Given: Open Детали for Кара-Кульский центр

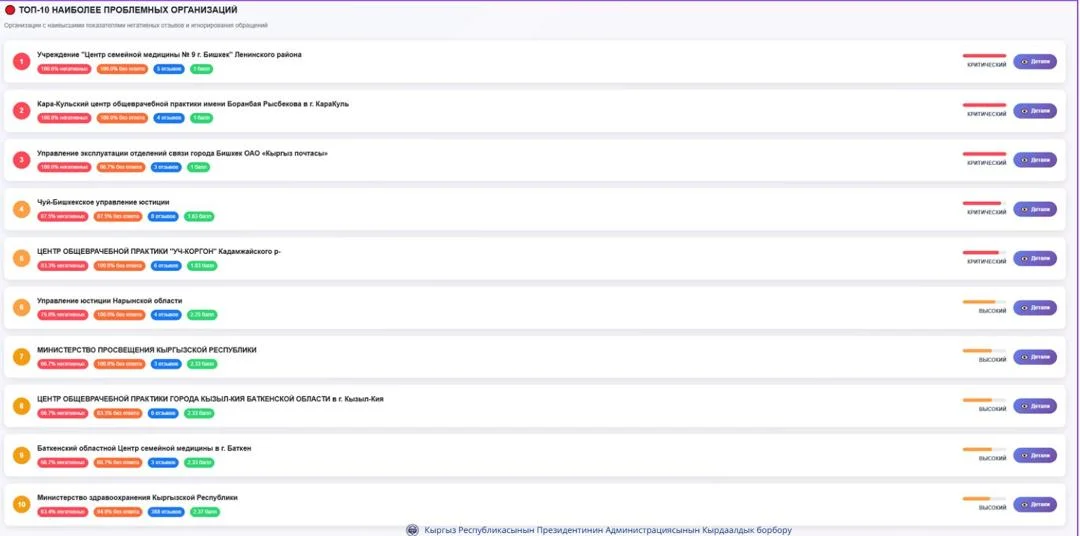Looking at the screenshot, I should click(1034, 110).
